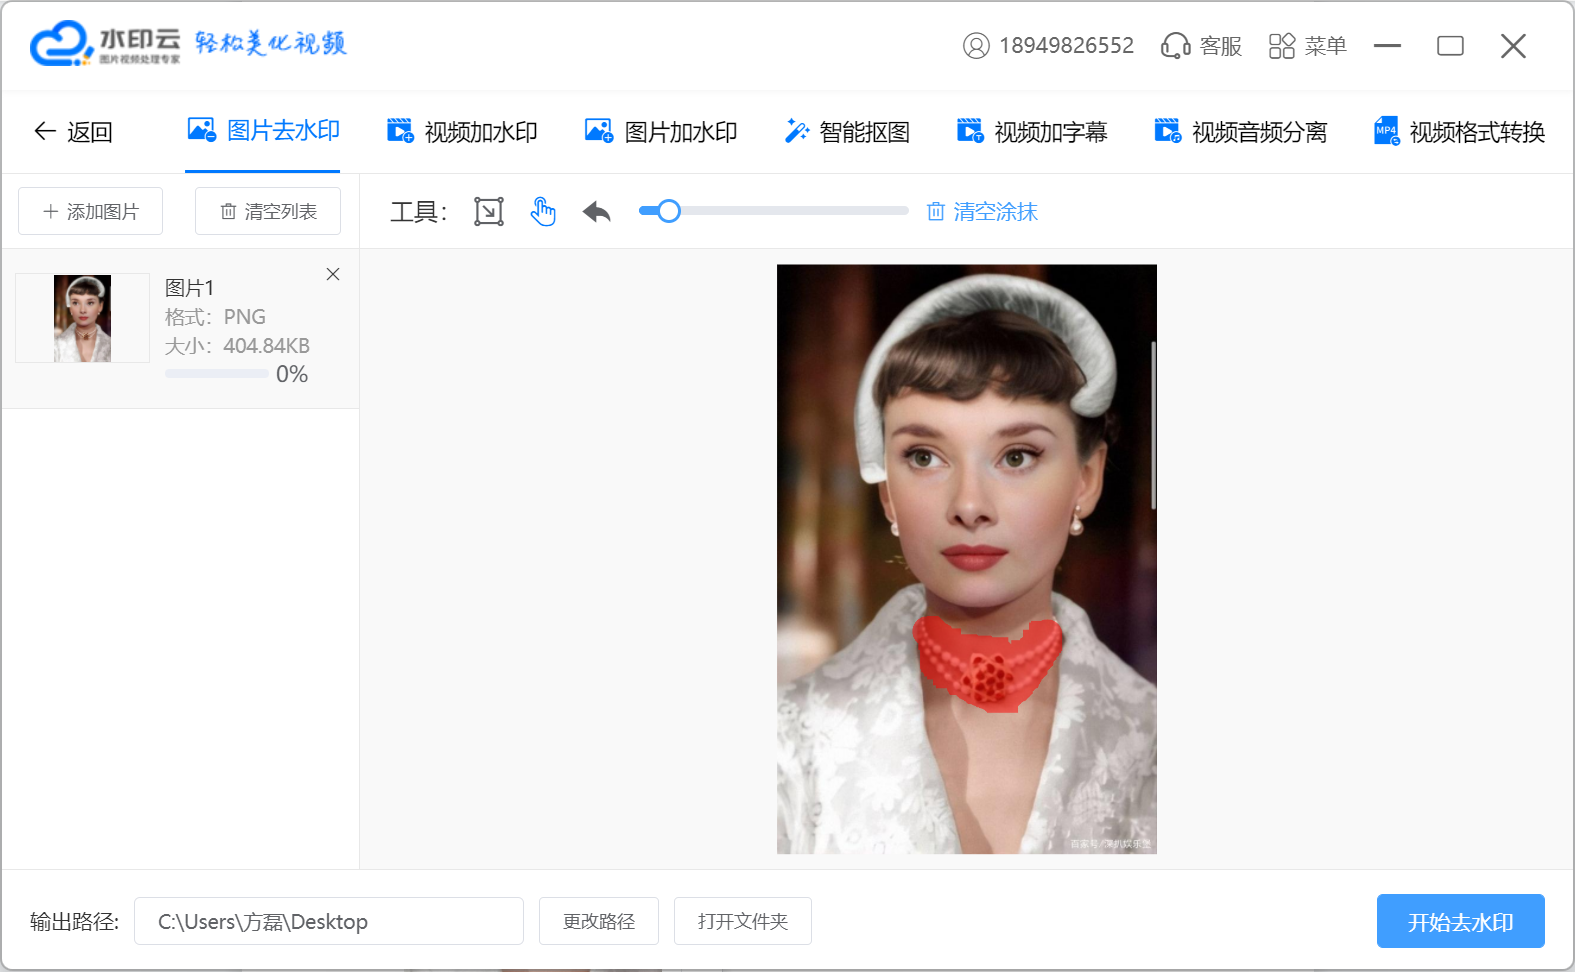
Task: Switch to 视频加字幕 tab
Action: [1032, 132]
